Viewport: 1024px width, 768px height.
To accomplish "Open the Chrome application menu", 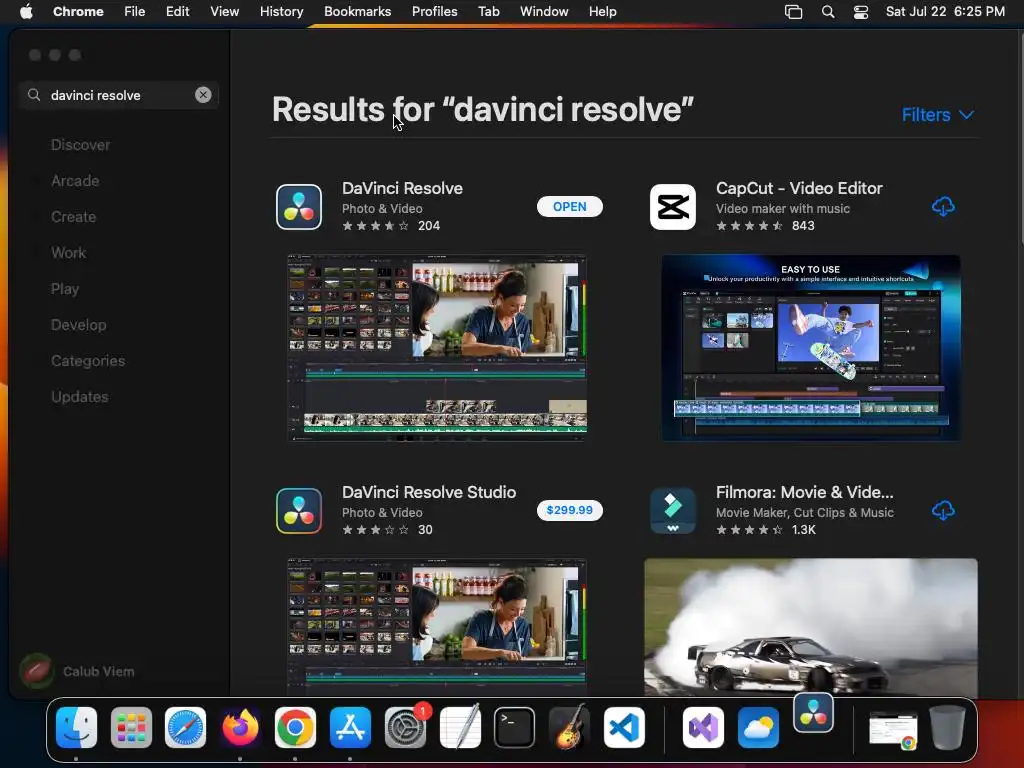I will tap(78, 12).
